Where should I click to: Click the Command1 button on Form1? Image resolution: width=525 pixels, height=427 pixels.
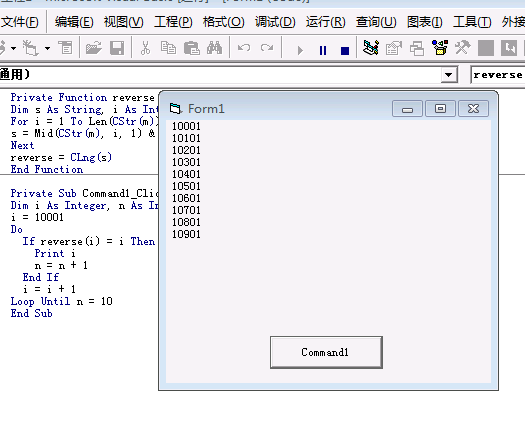tap(326, 352)
